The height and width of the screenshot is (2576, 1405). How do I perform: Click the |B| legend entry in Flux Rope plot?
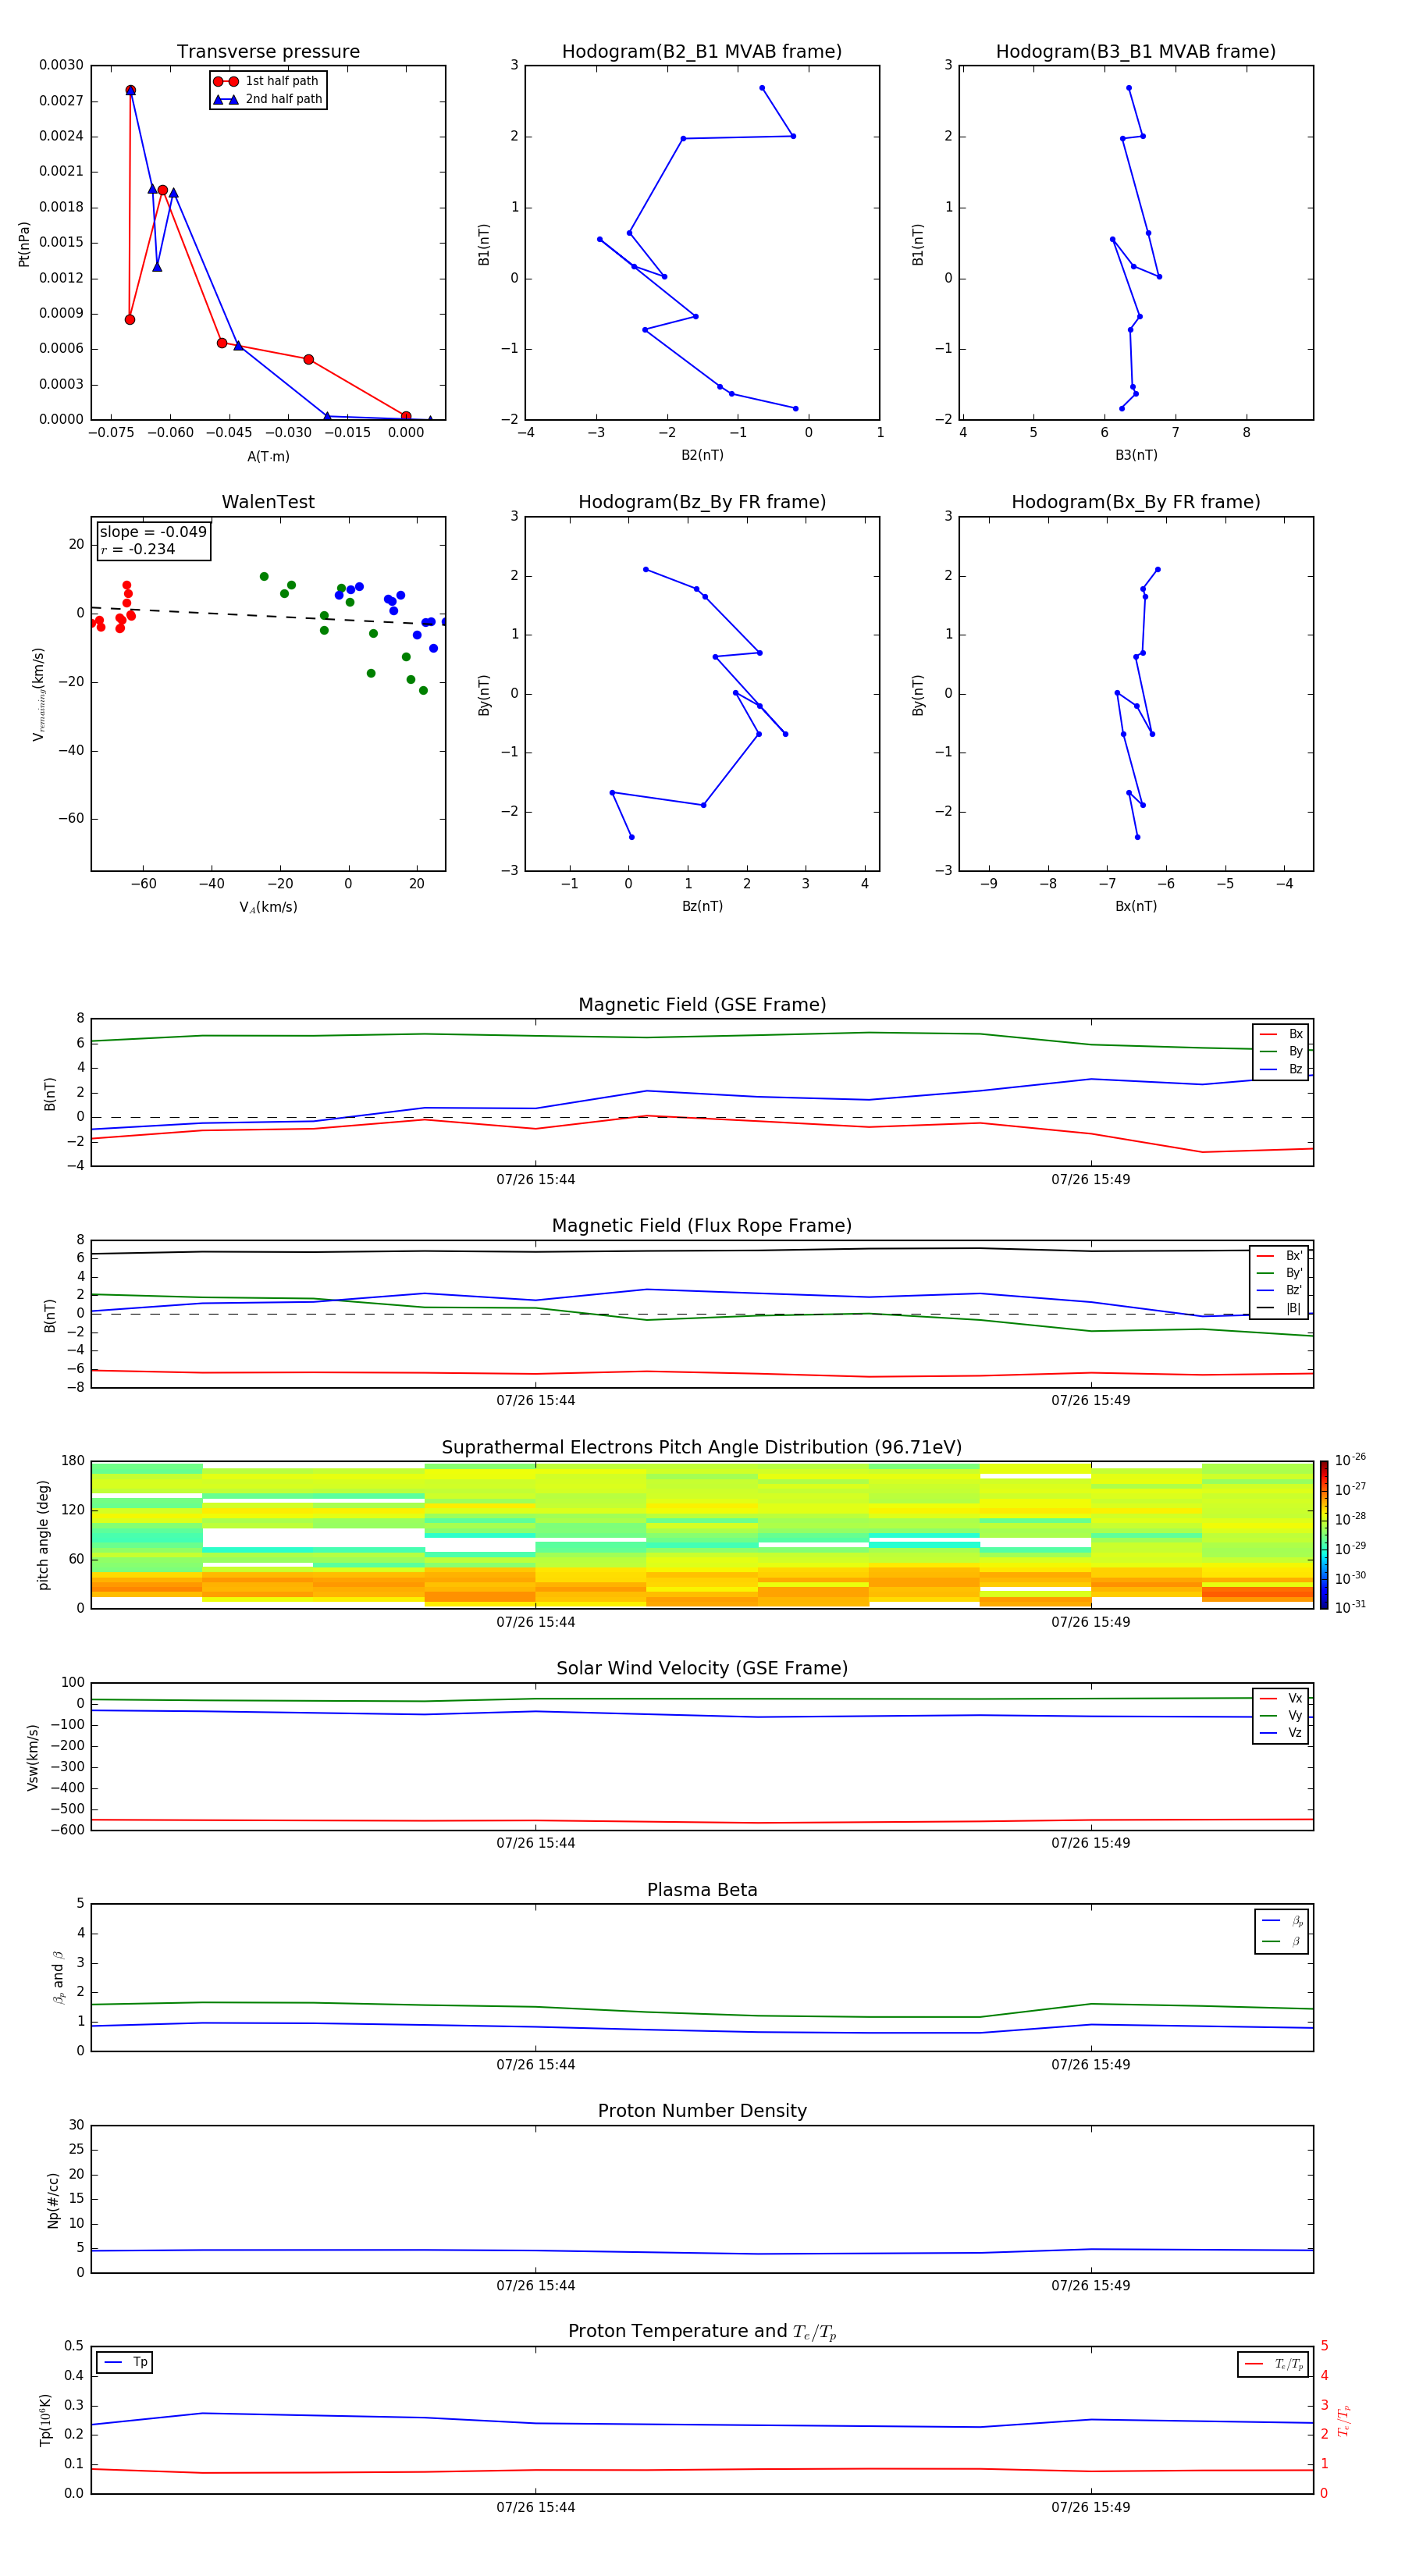click(1279, 1308)
